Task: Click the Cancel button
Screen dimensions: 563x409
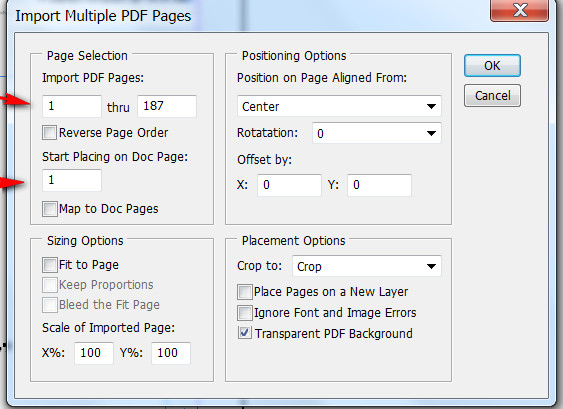Action: point(492,96)
